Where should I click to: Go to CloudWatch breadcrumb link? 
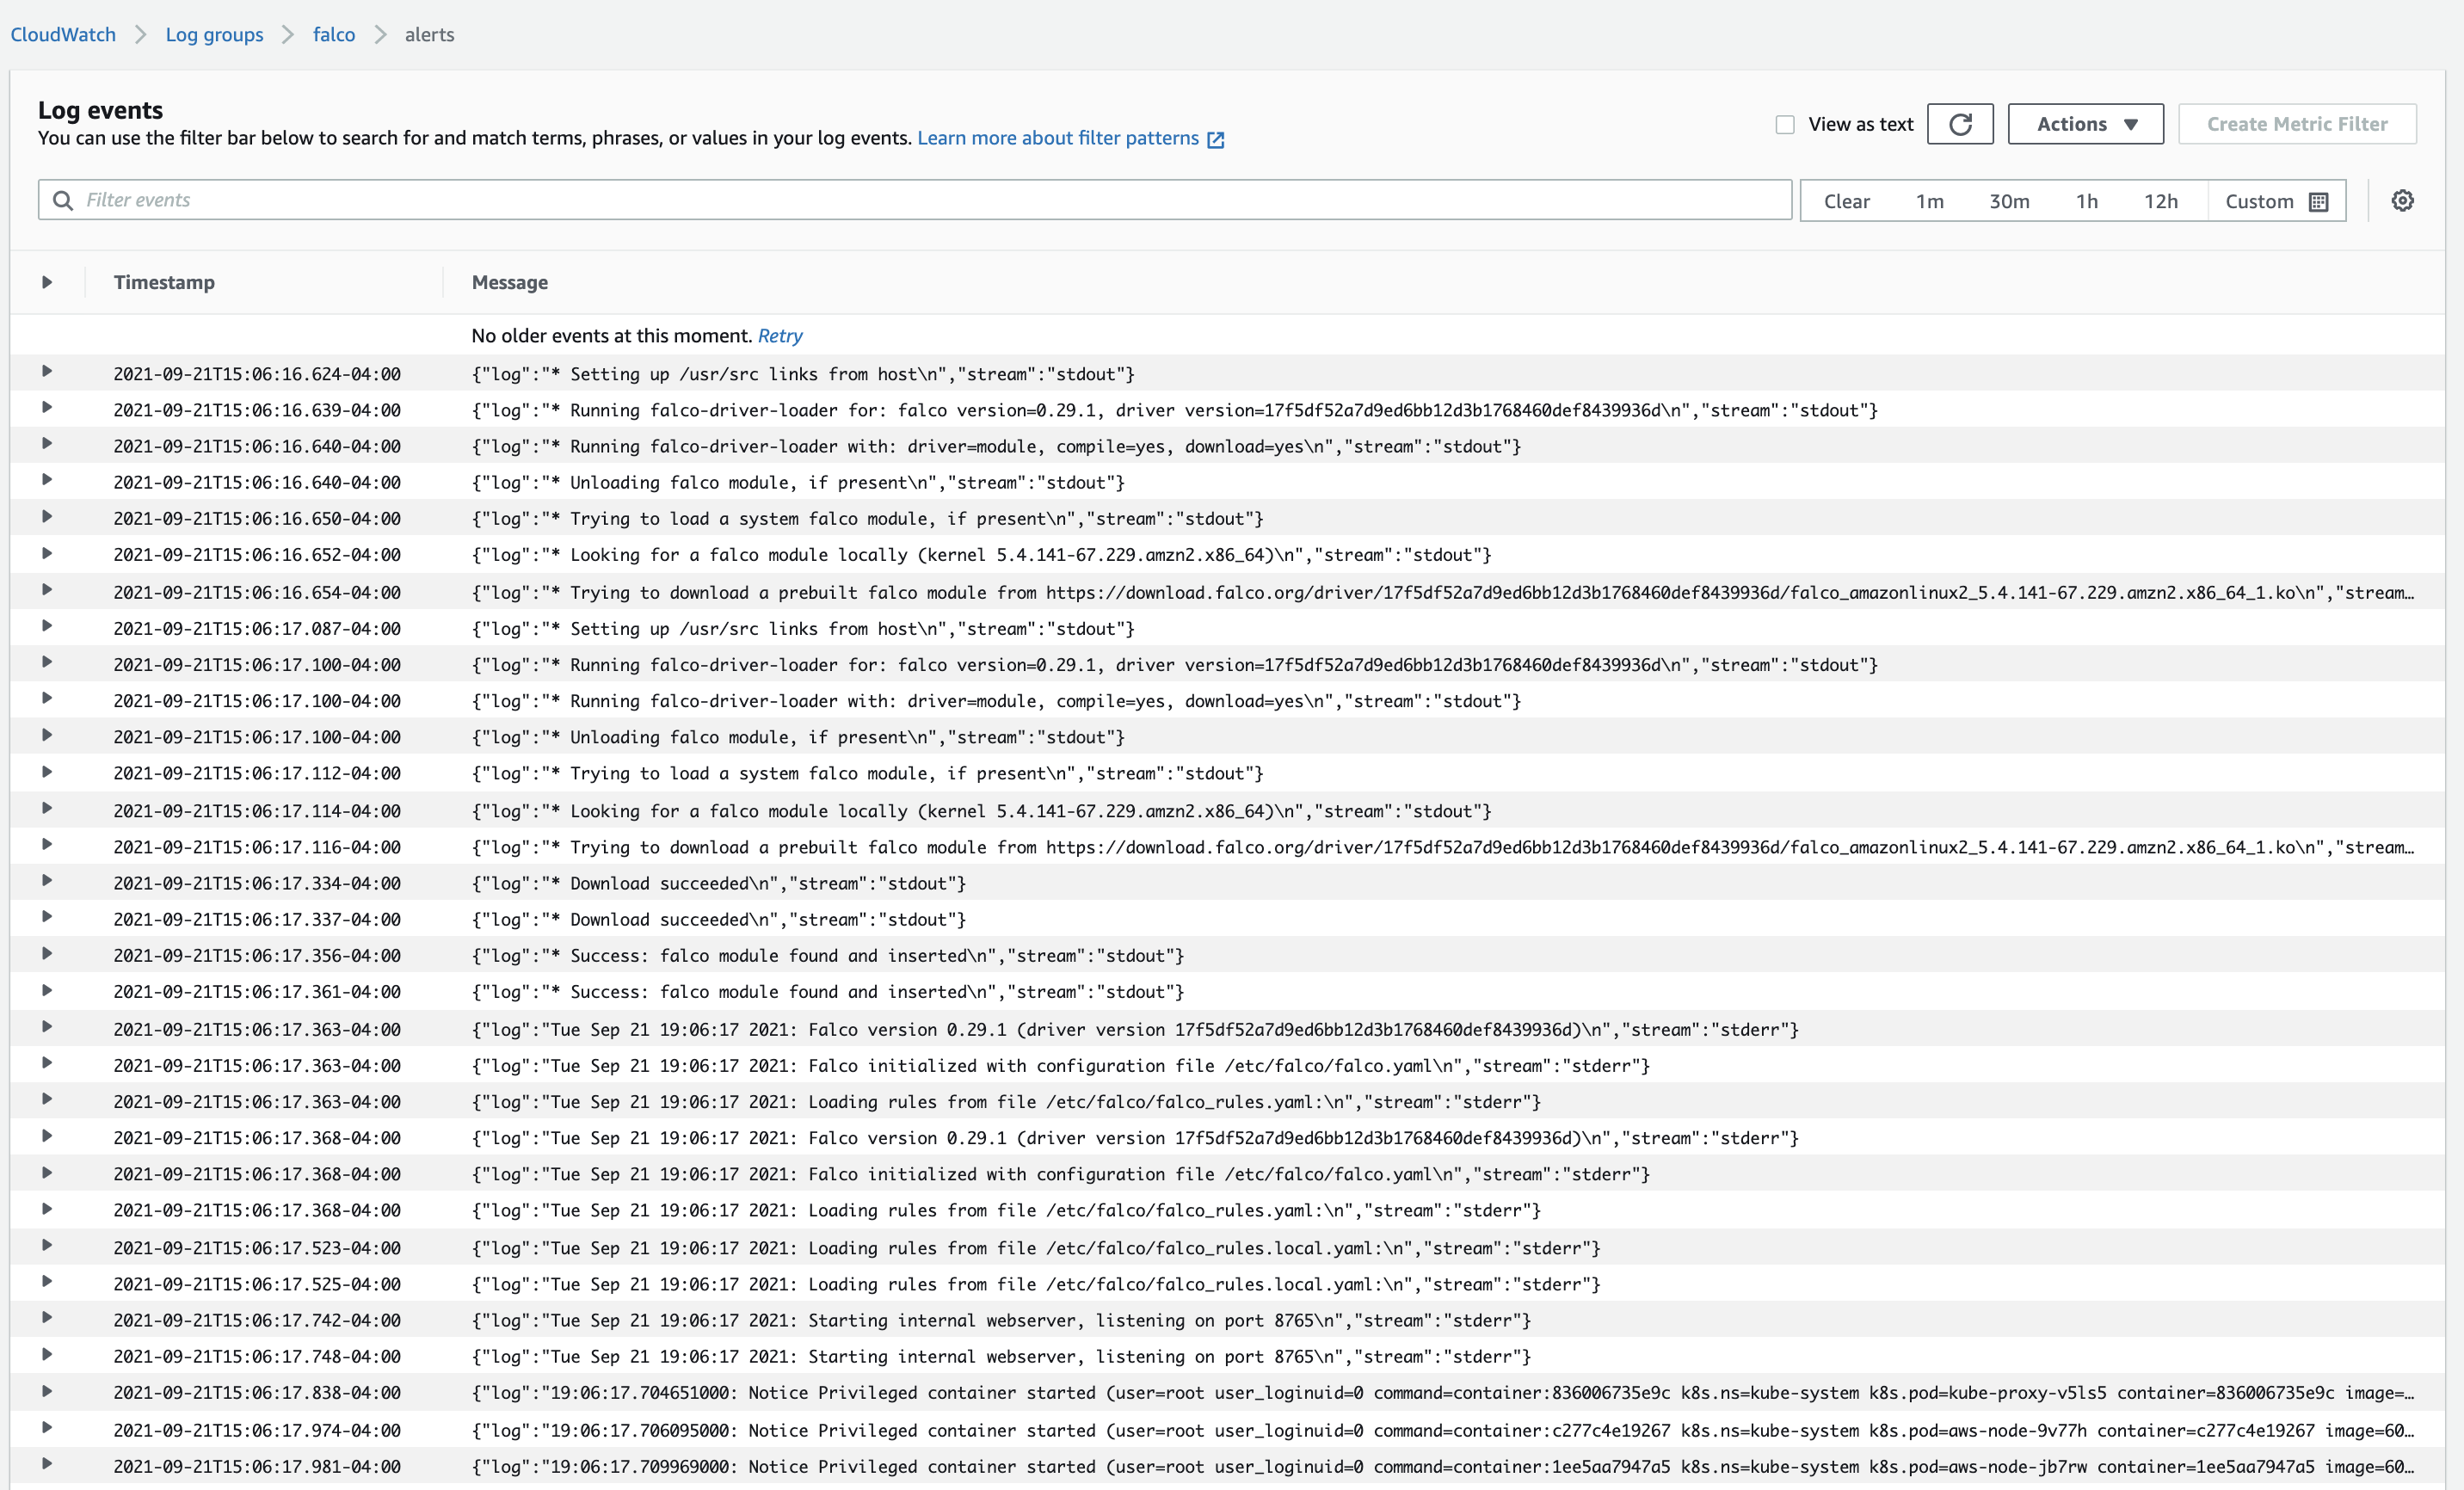(x=63, y=34)
